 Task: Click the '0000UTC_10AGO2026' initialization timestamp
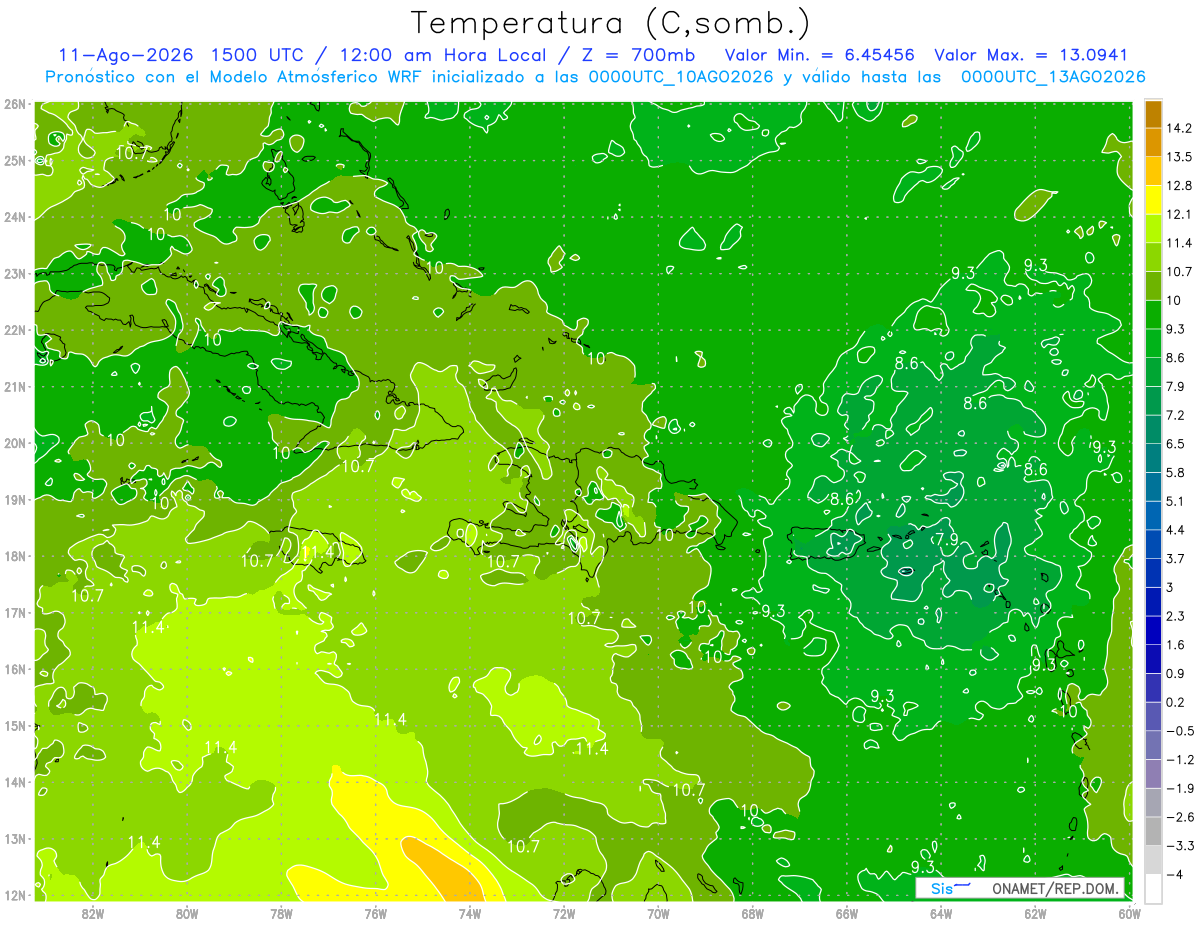(x=682, y=77)
